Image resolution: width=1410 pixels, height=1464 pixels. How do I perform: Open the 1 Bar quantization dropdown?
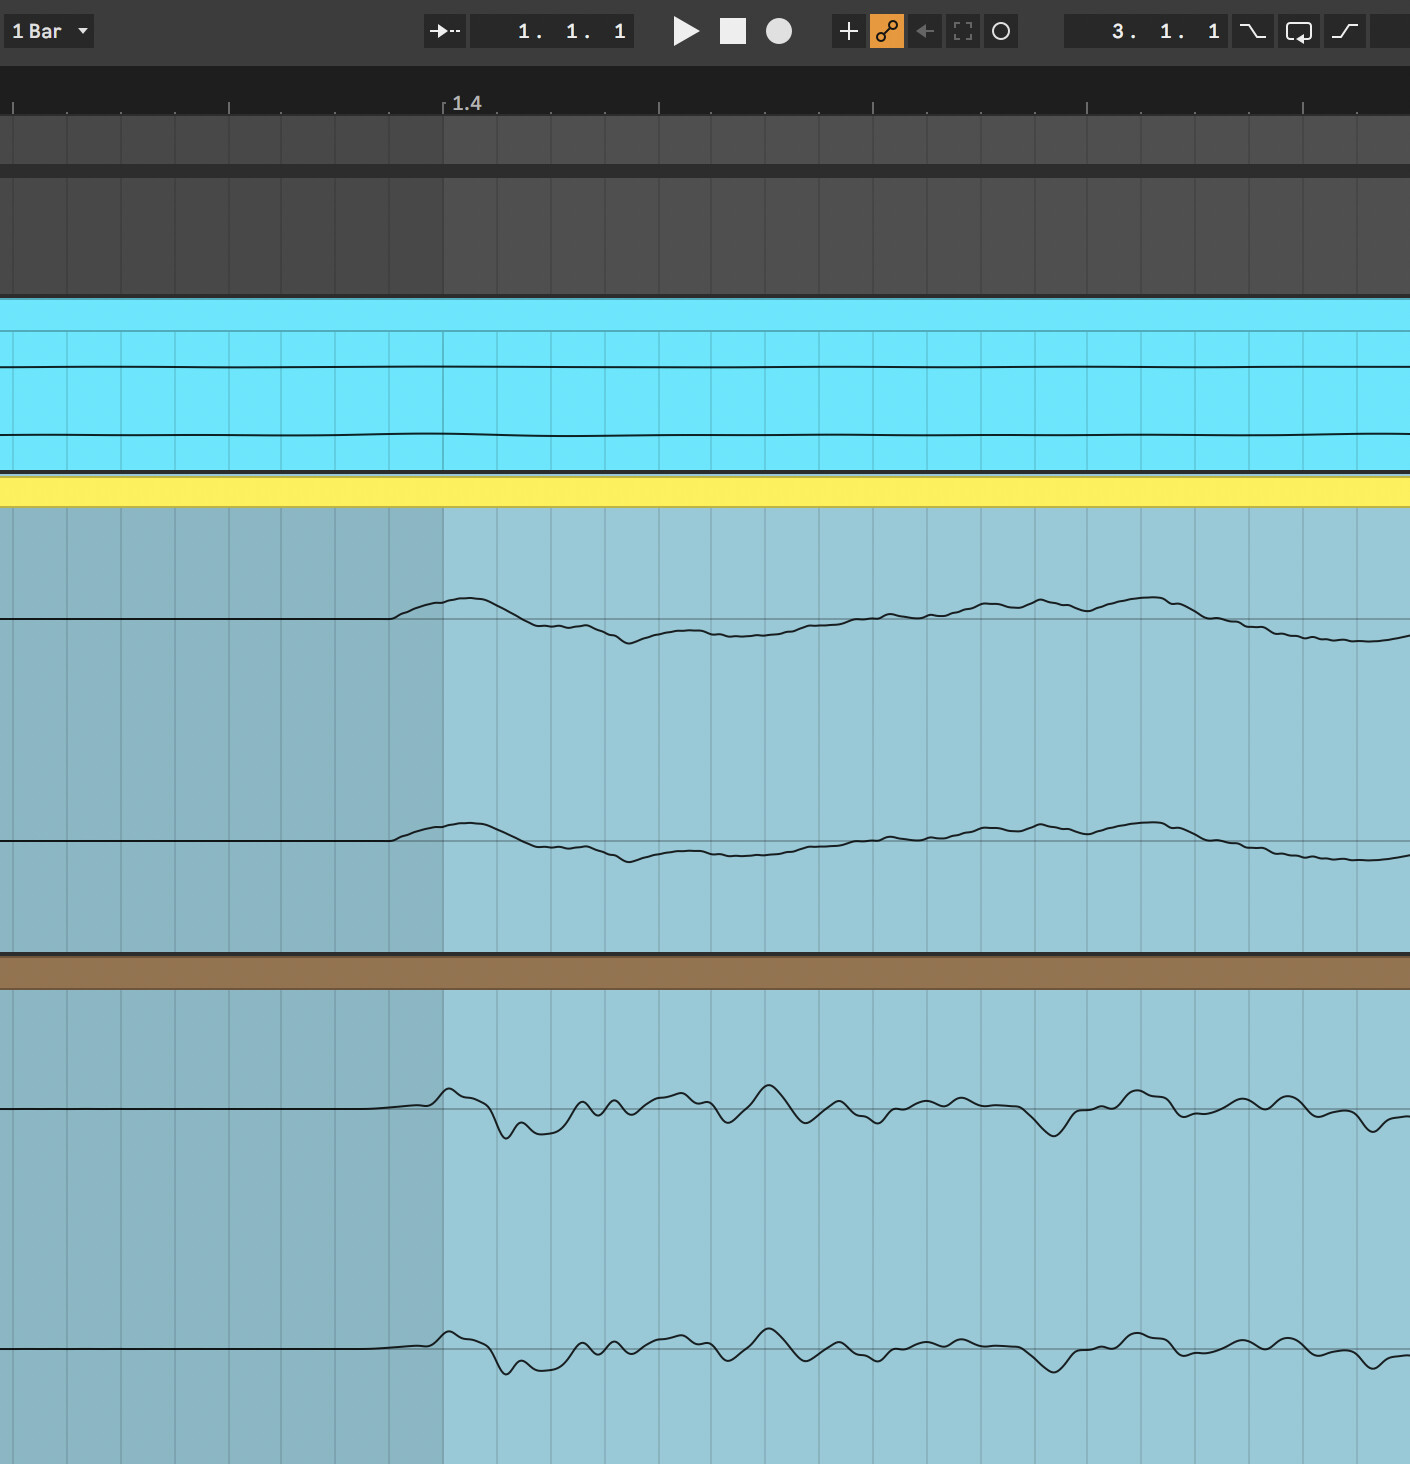coord(49,31)
